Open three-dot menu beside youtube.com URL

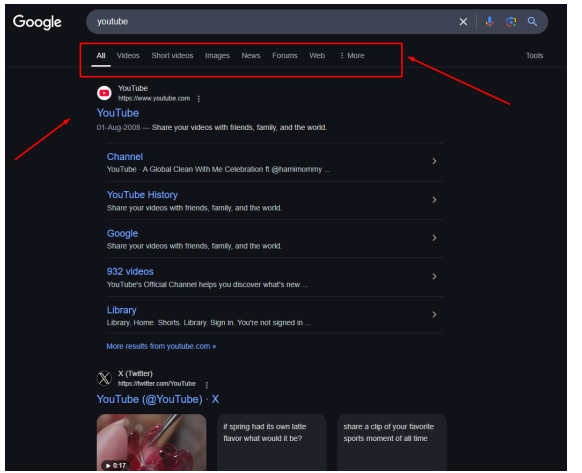199,99
